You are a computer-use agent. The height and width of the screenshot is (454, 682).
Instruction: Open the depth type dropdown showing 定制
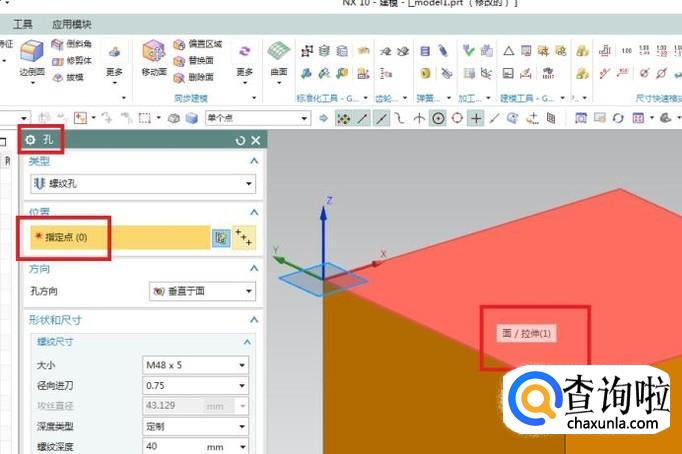click(x=194, y=426)
